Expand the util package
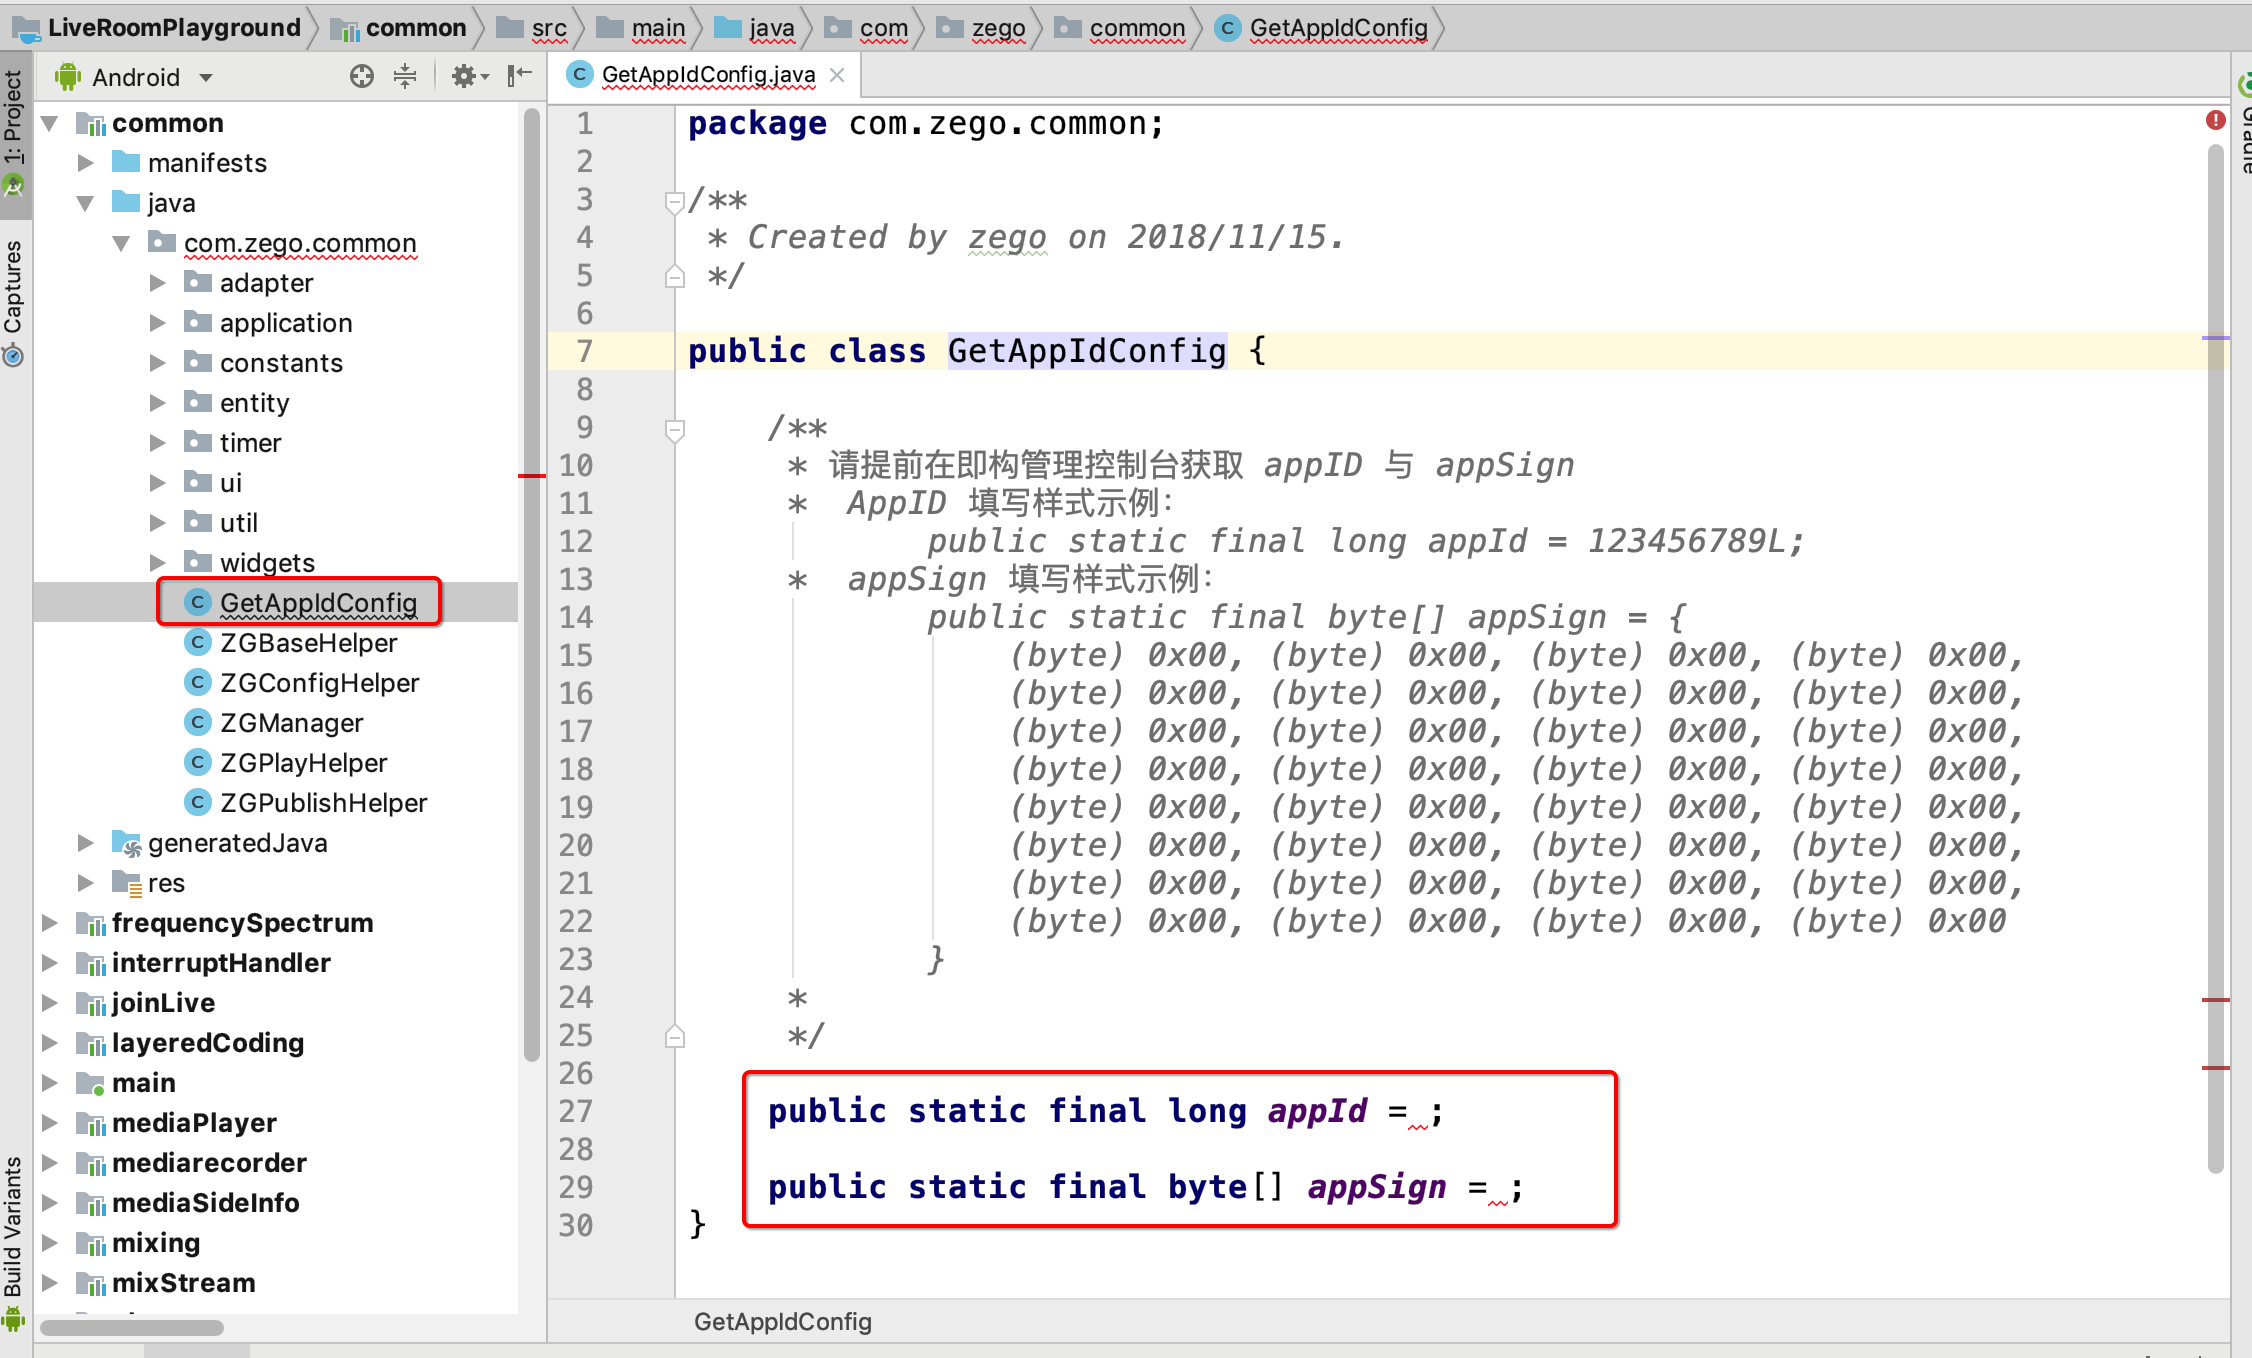 click(x=157, y=523)
